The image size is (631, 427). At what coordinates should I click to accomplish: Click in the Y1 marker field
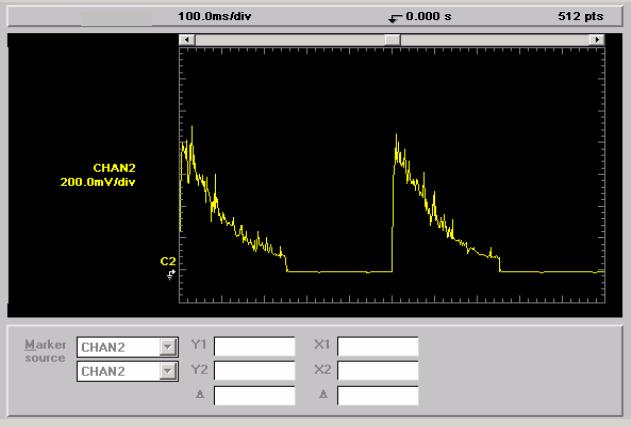[x=254, y=347]
